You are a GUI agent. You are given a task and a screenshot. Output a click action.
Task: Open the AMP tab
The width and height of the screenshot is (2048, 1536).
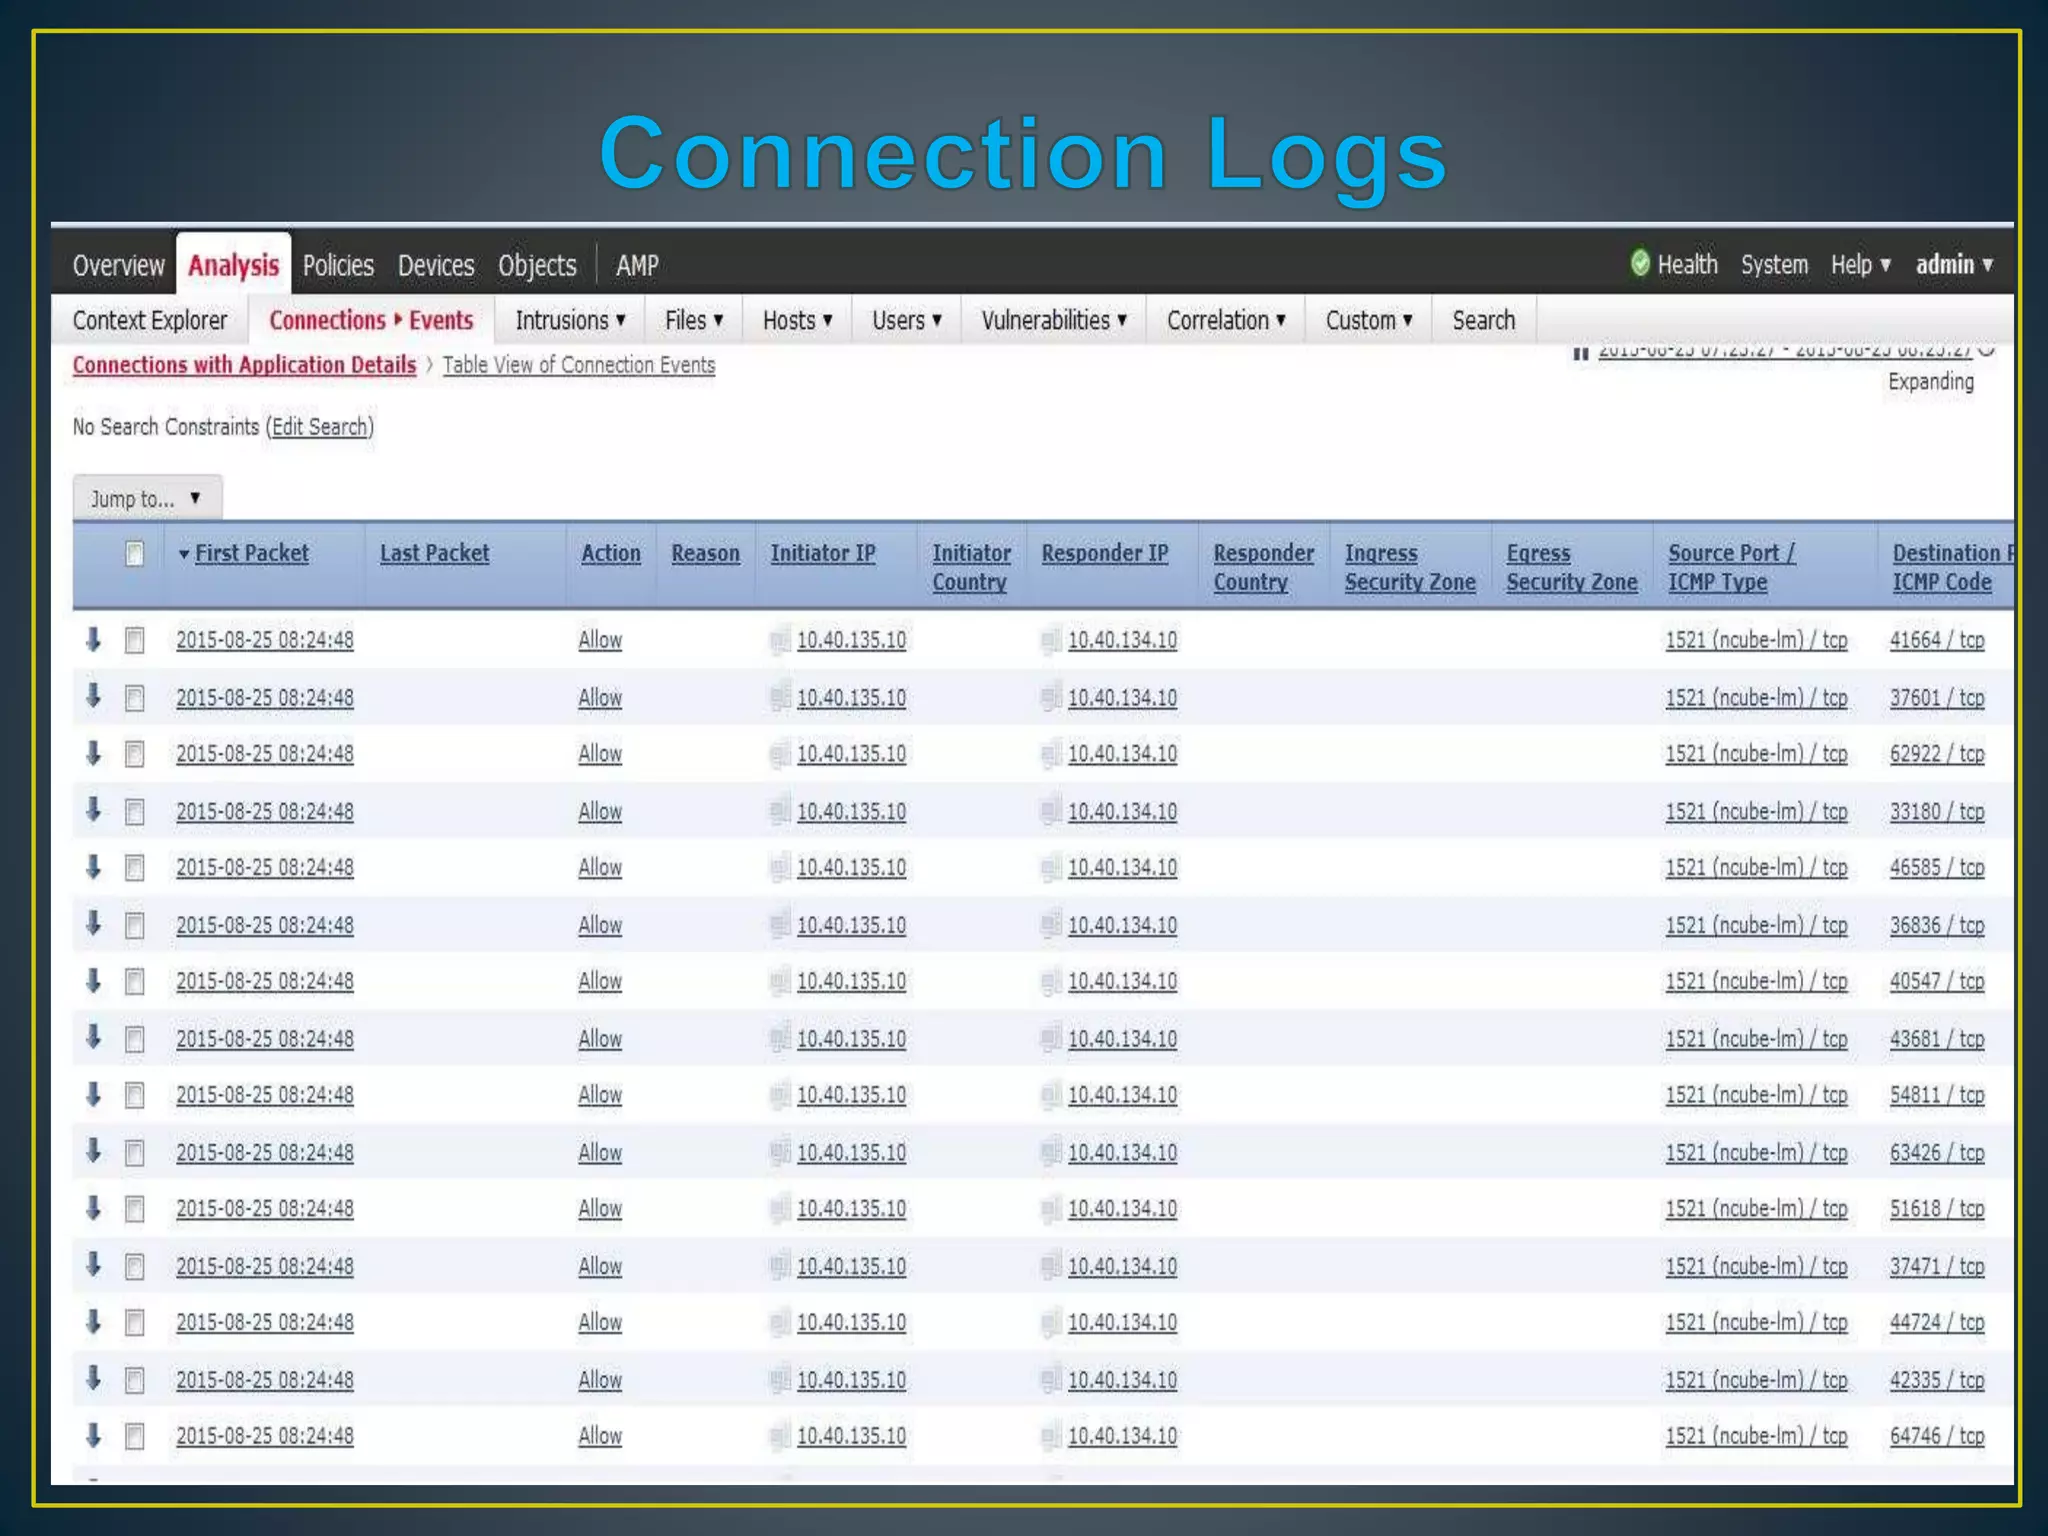[637, 265]
